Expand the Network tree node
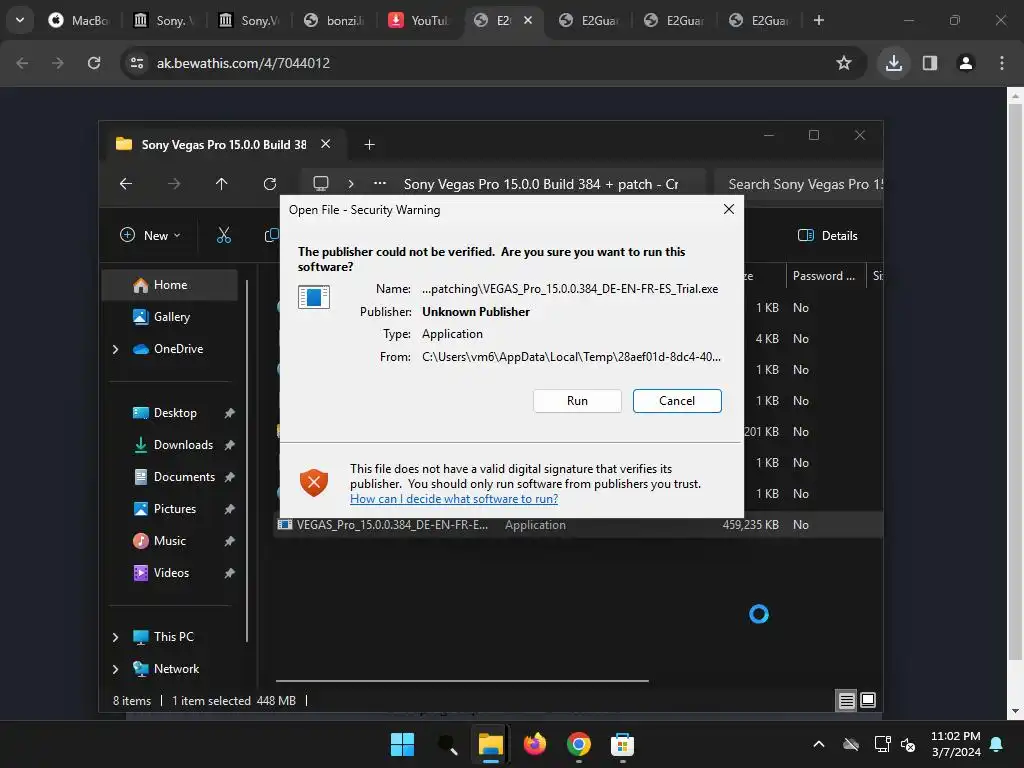This screenshot has width=1024, height=768. (x=116, y=669)
